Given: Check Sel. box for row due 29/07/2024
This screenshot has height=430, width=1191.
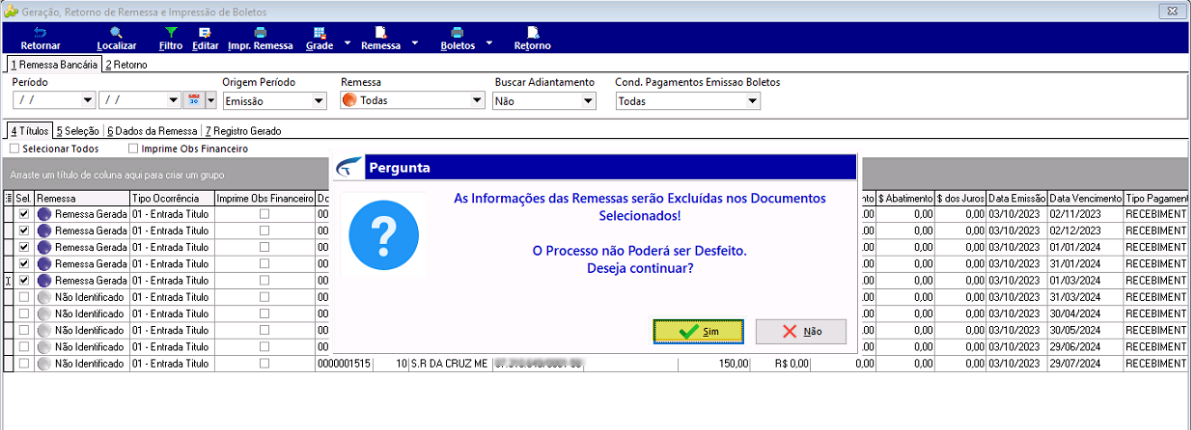Looking at the screenshot, I should click(x=24, y=364).
